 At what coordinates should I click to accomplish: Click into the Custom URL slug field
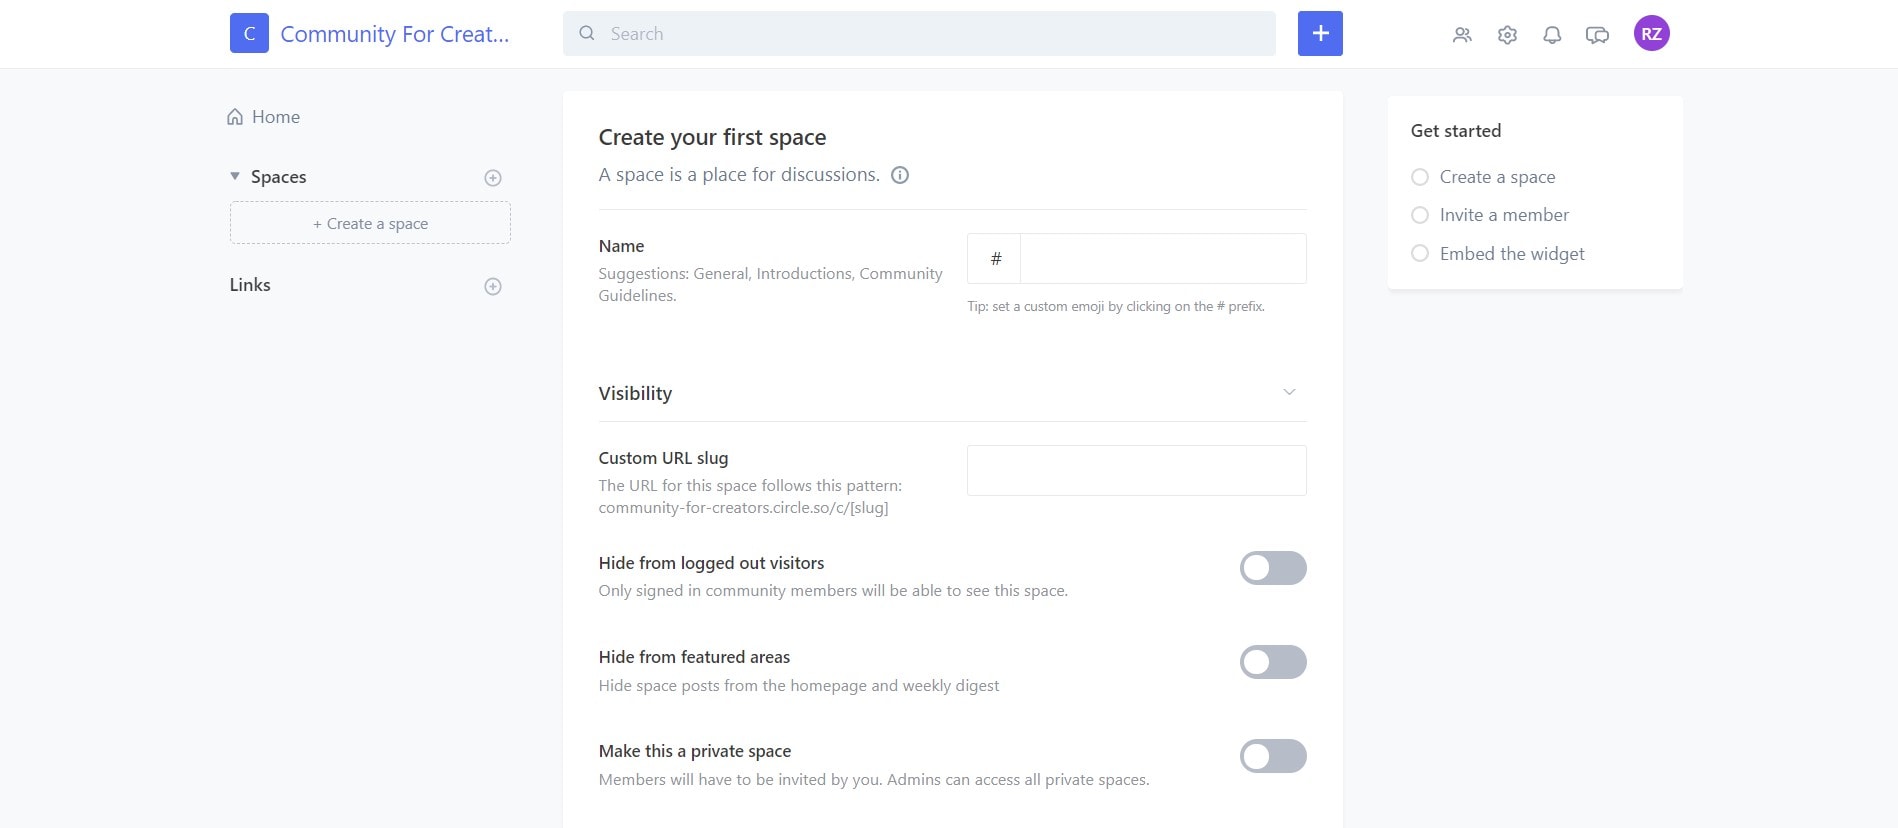click(x=1136, y=470)
